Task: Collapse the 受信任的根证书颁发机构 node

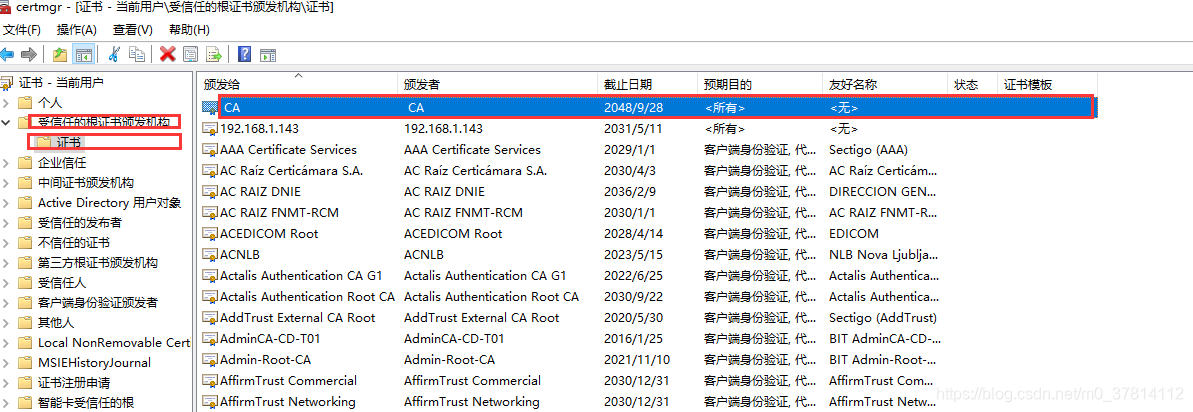Action: 6,122
